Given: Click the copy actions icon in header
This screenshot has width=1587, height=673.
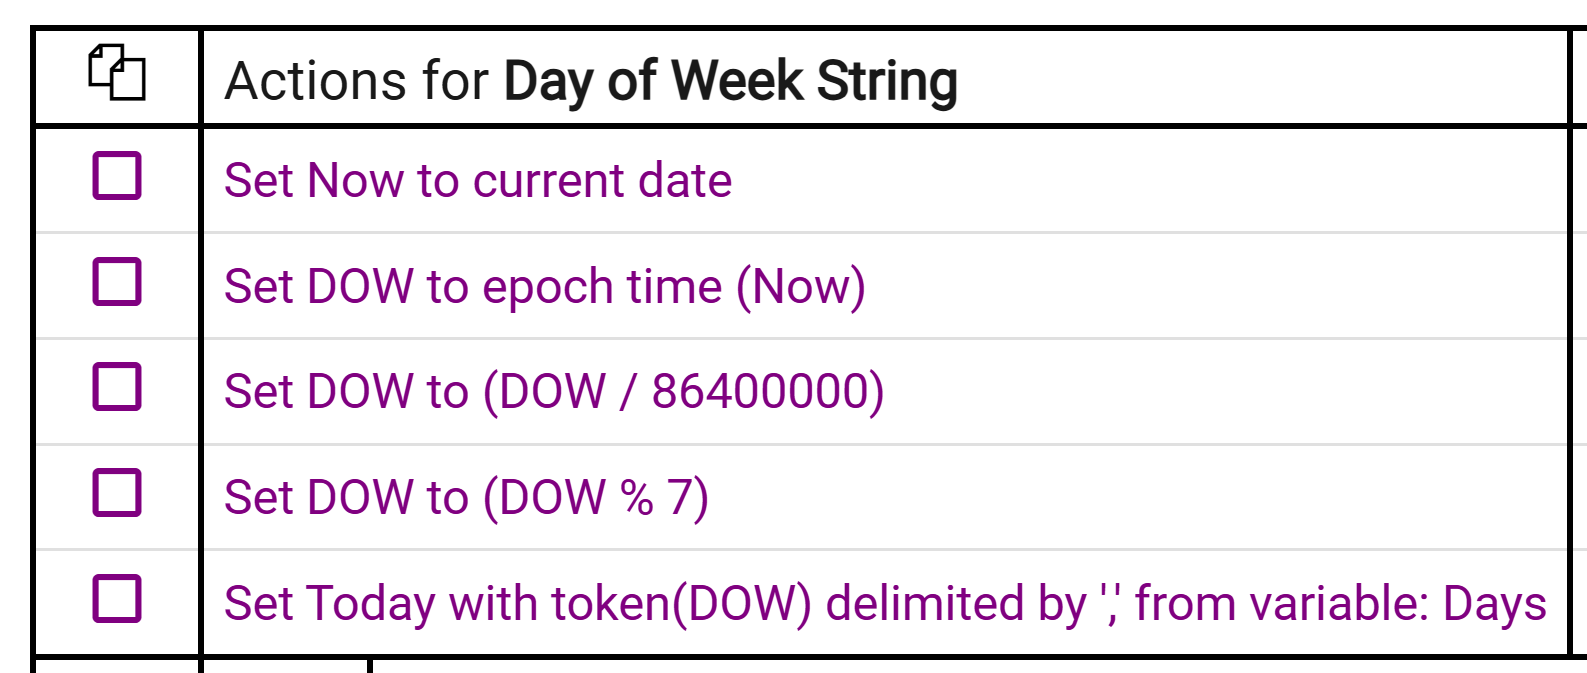Looking at the screenshot, I should pyautogui.click(x=117, y=73).
